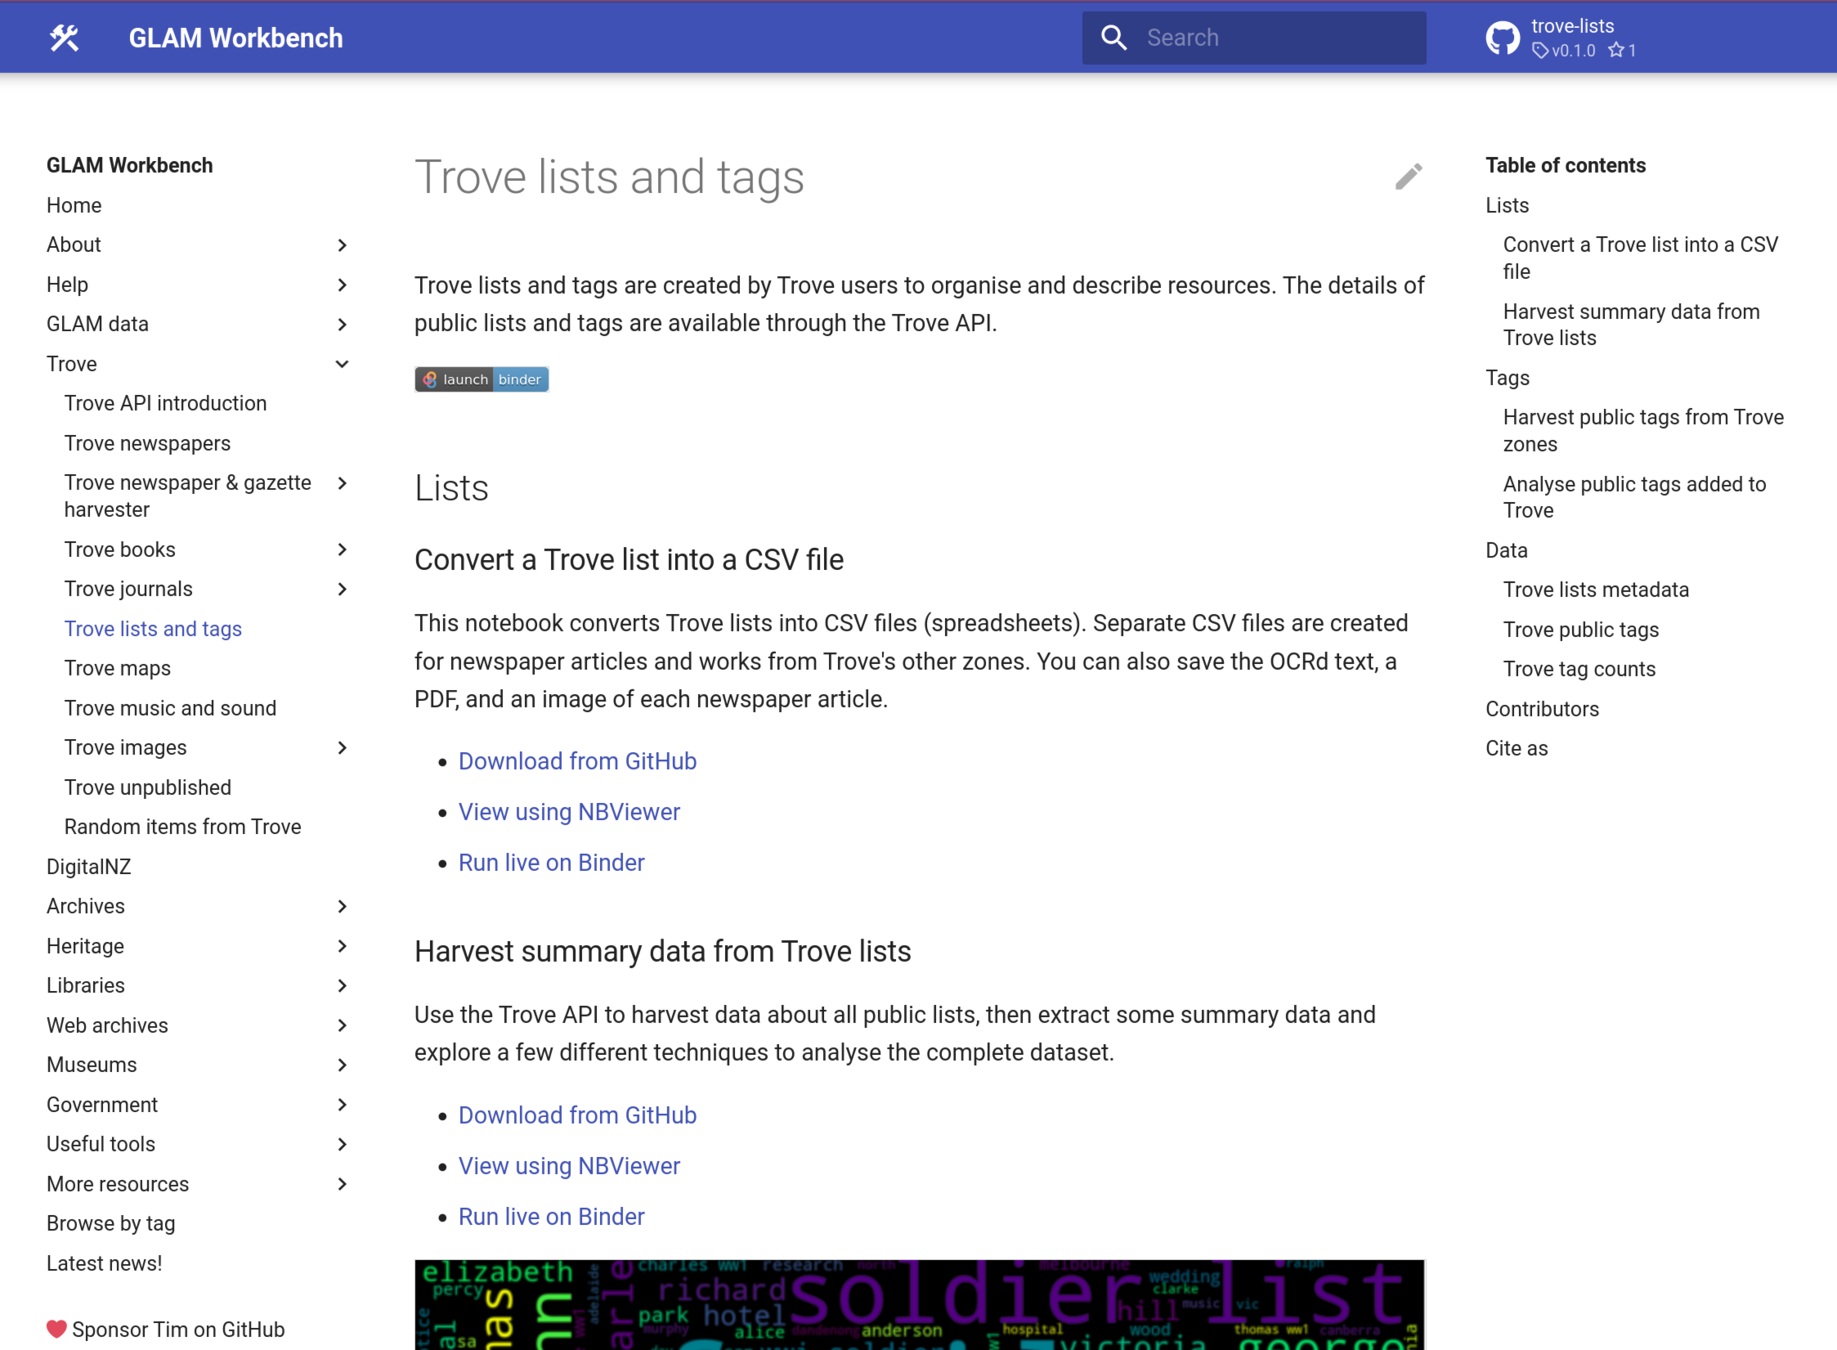Open the GitHub octocat icon for trove-lists
This screenshot has height=1350, width=1837.
(1502, 38)
